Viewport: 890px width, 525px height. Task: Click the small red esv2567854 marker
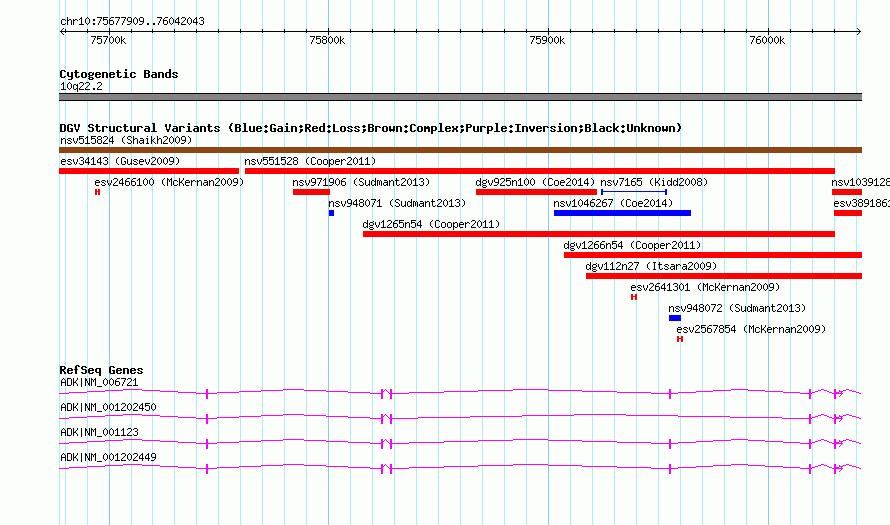tap(680, 339)
